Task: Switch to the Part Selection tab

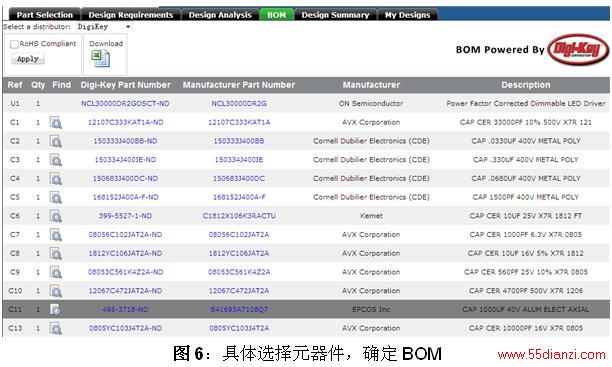Action: click(44, 15)
